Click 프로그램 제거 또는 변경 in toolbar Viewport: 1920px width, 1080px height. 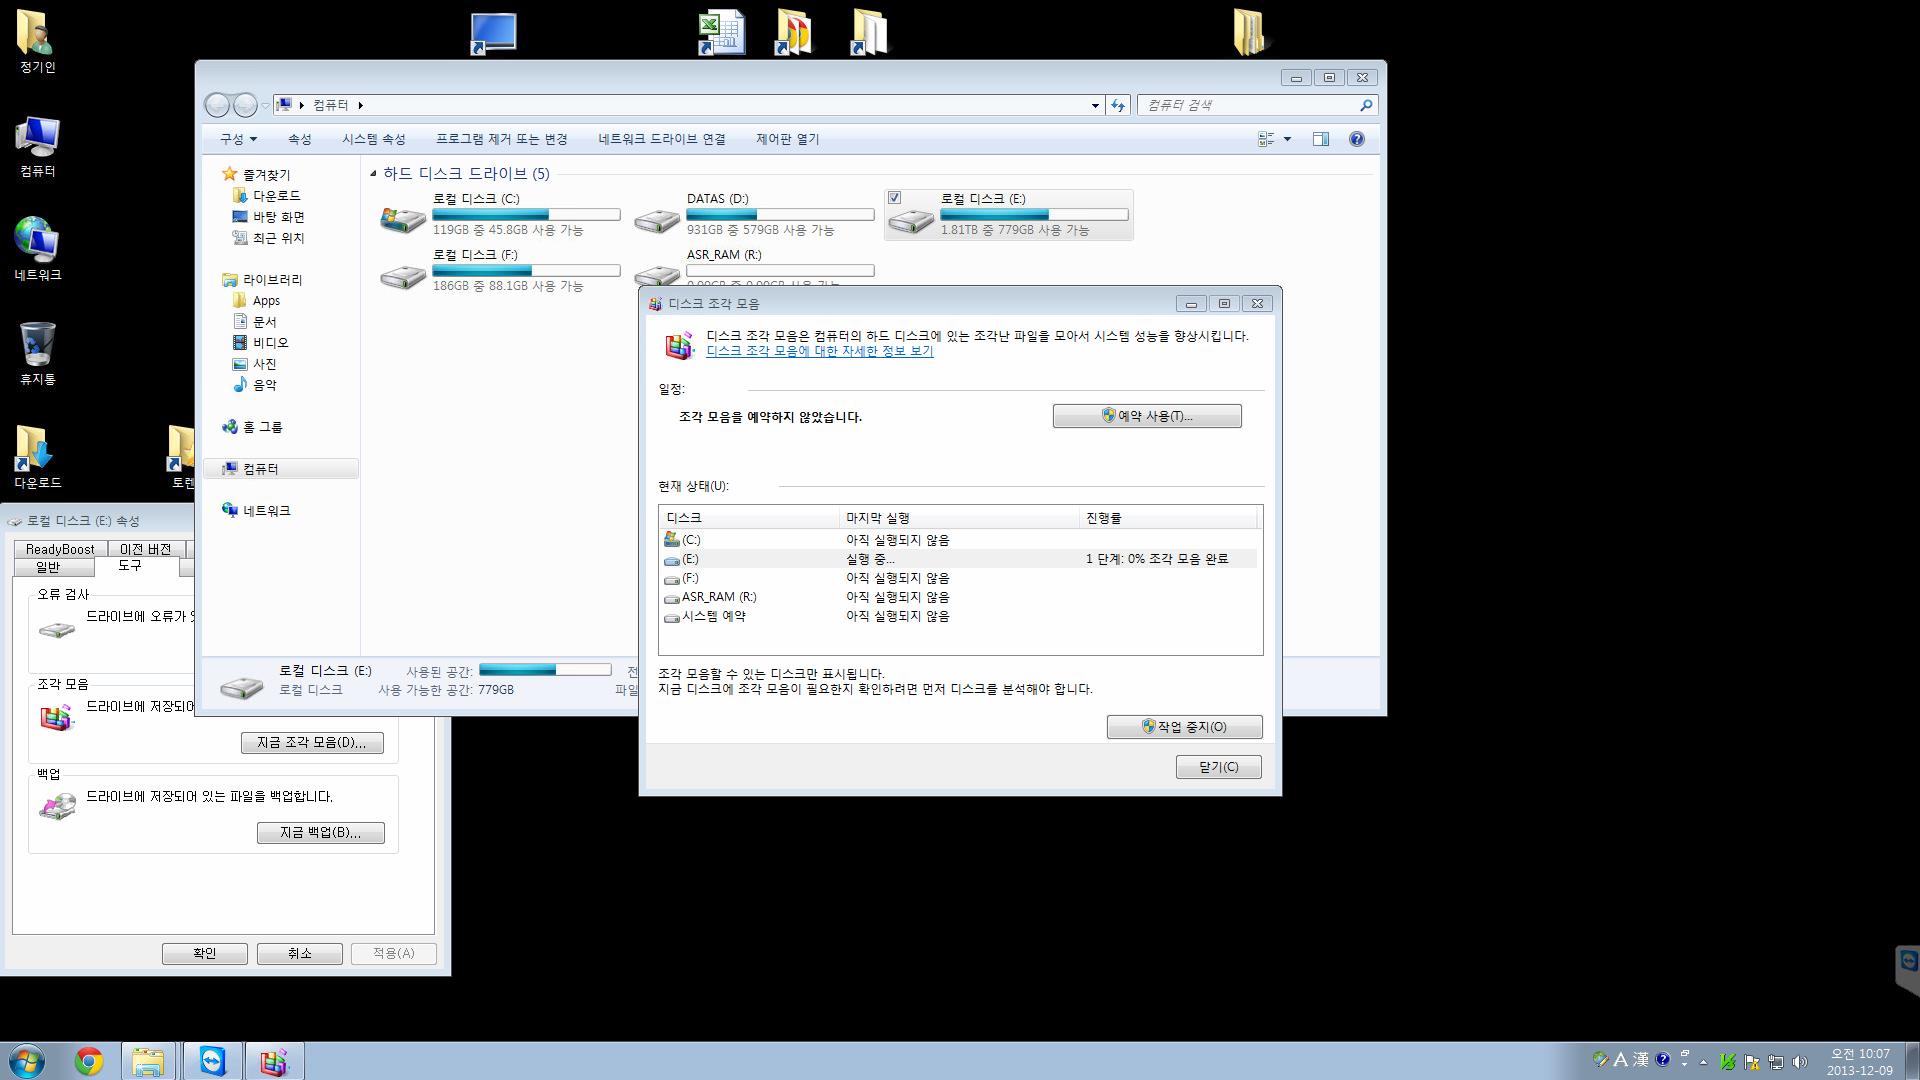click(x=502, y=139)
